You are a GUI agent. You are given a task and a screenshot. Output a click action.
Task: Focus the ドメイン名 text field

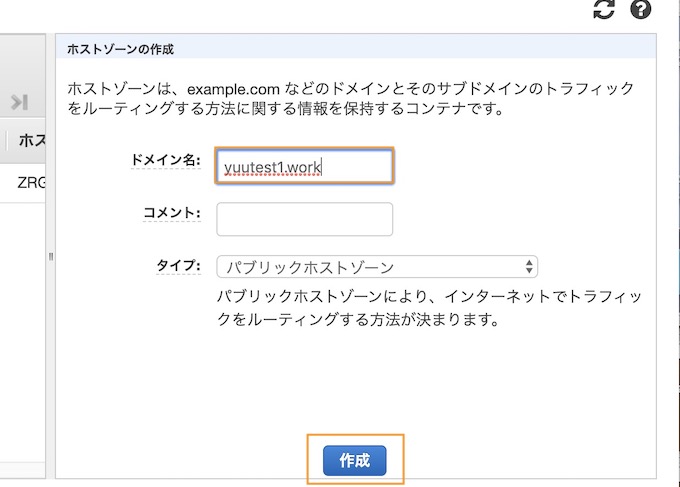coord(304,166)
